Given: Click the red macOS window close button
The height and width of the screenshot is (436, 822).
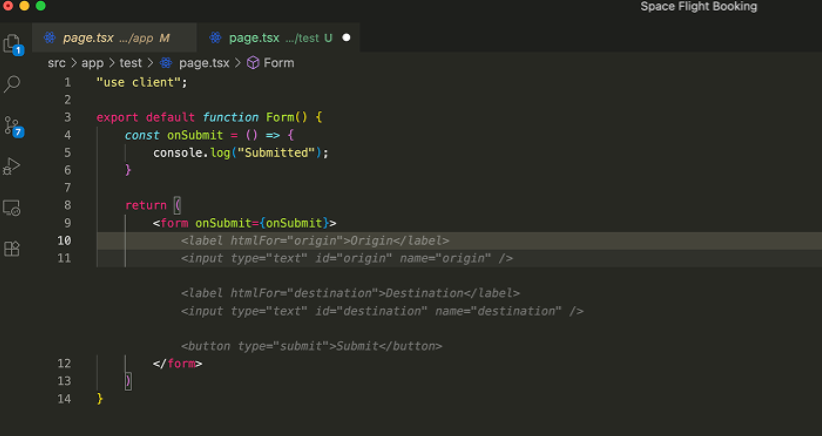Looking at the screenshot, I should (x=7, y=6).
